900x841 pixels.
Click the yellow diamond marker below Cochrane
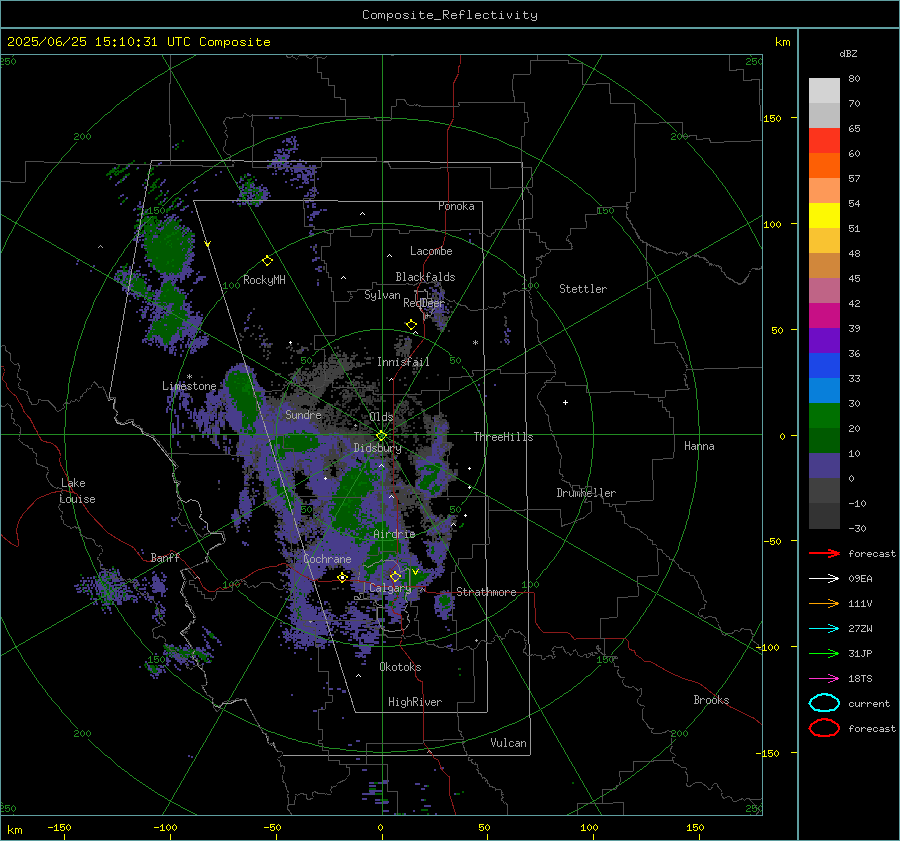coord(343,577)
